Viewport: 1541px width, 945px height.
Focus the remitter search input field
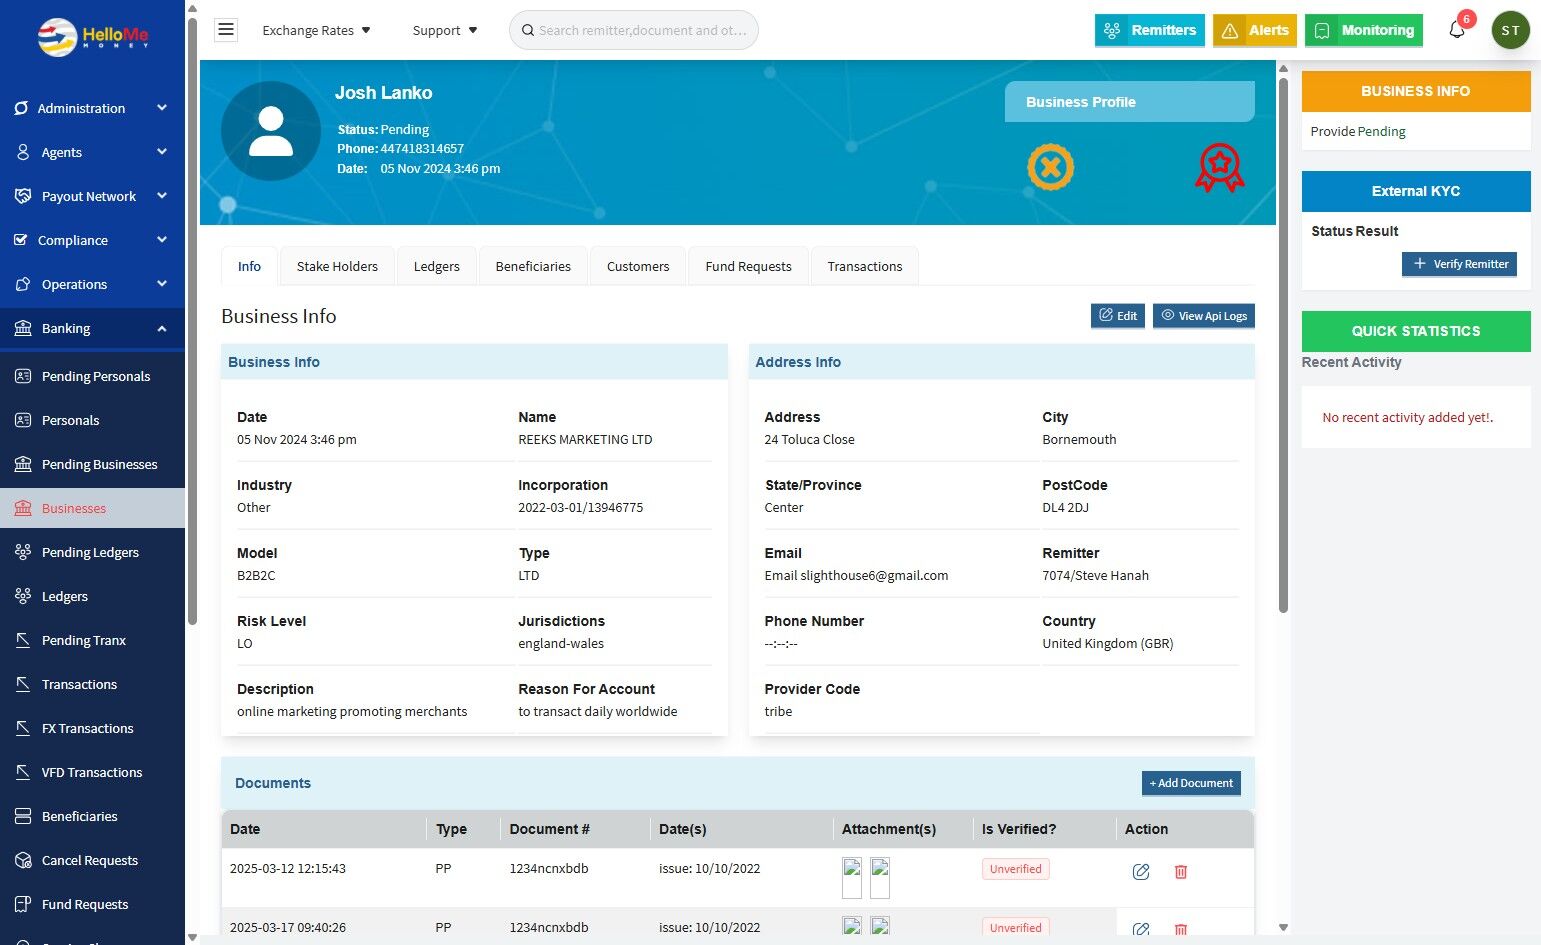coord(642,30)
